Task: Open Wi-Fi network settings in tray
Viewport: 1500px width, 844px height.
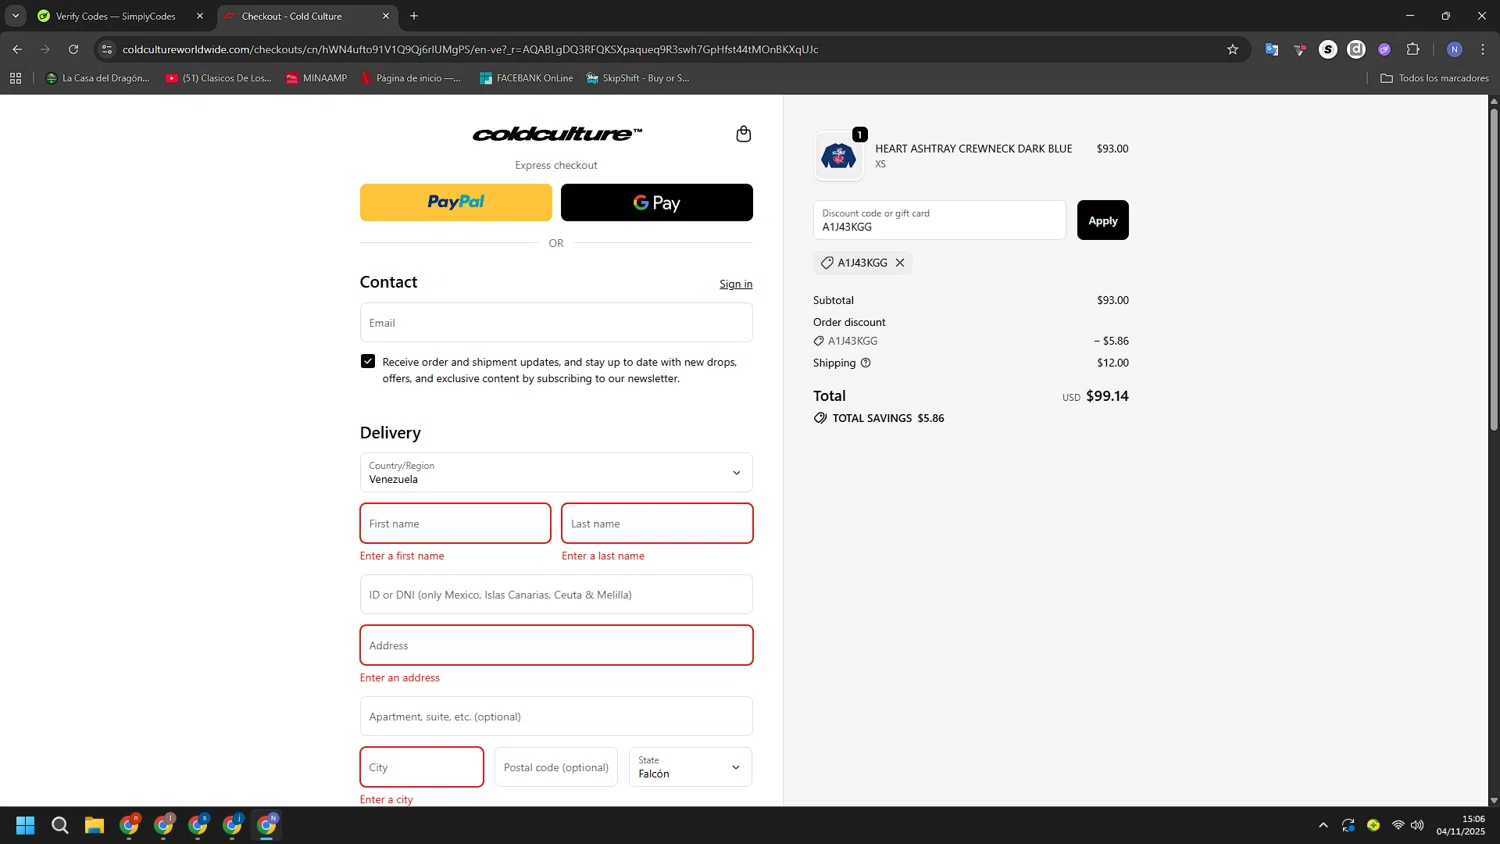Action: point(1398,825)
